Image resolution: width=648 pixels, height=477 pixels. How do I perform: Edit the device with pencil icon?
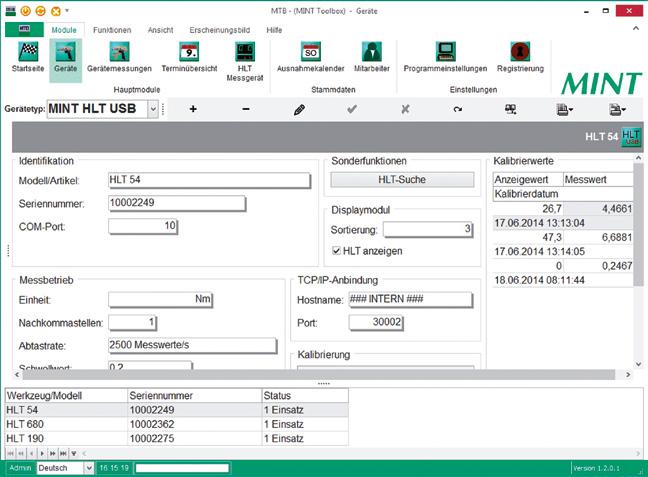[299, 109]
